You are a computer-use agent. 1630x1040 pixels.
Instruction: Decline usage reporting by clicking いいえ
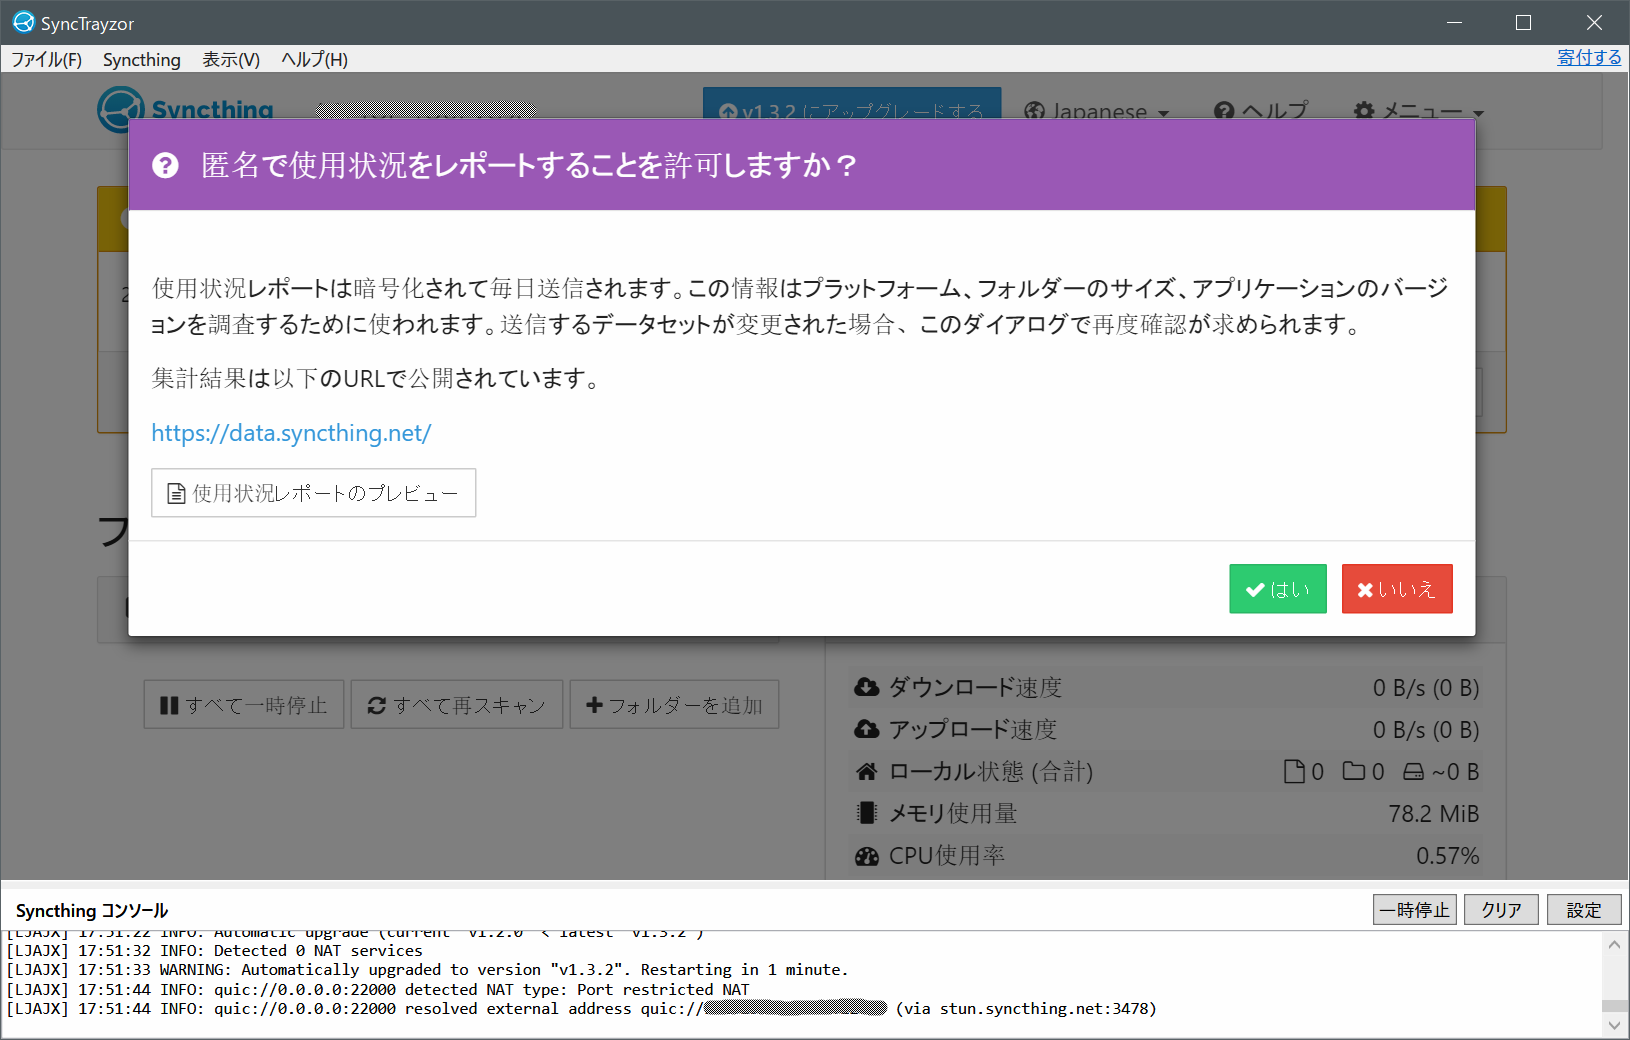pyautogui.click(x=1396, y=589)
